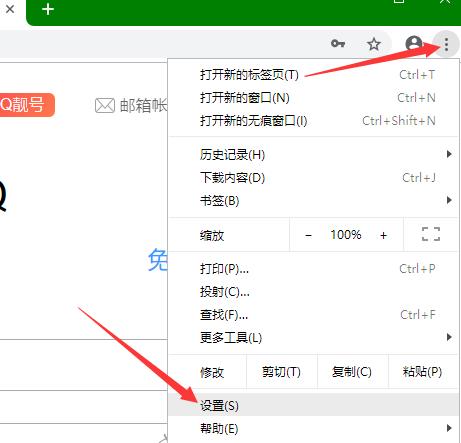Viewport: 461px width, 443px height.
Task: Choose 投射(C)... cast option
Action: click(x=313, y=292)
